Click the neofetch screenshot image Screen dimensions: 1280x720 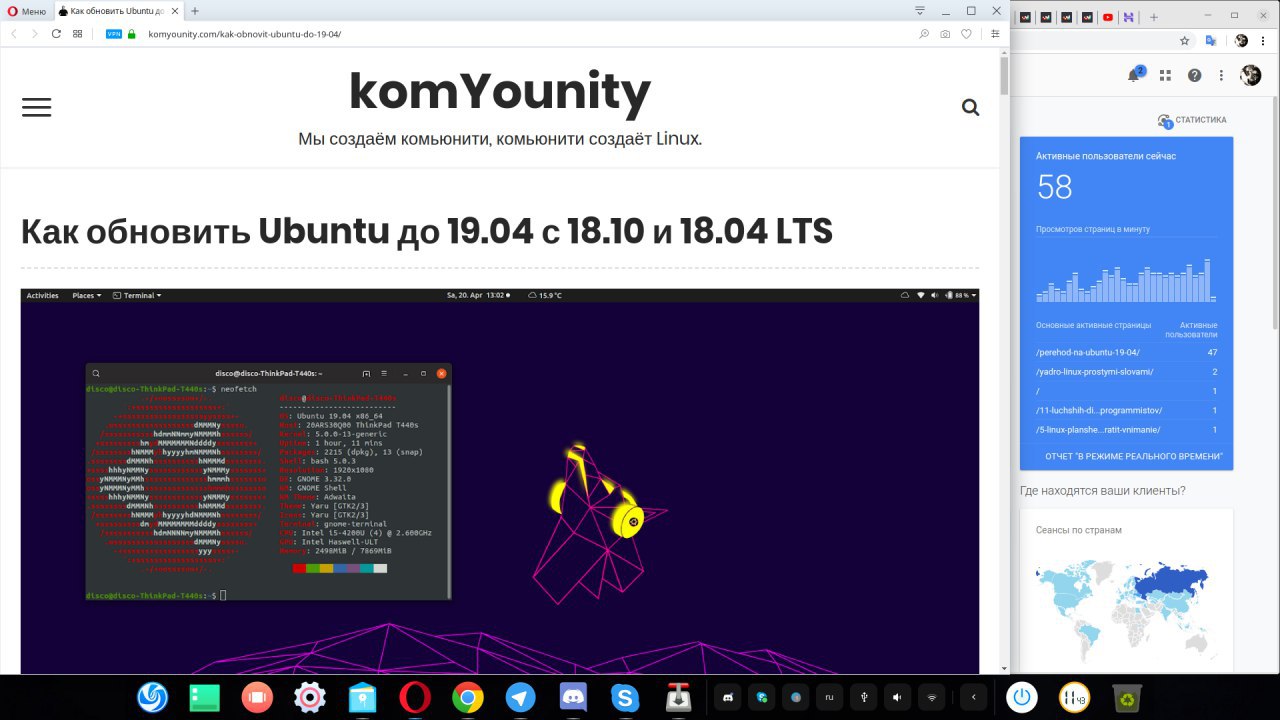coord(500,481)
